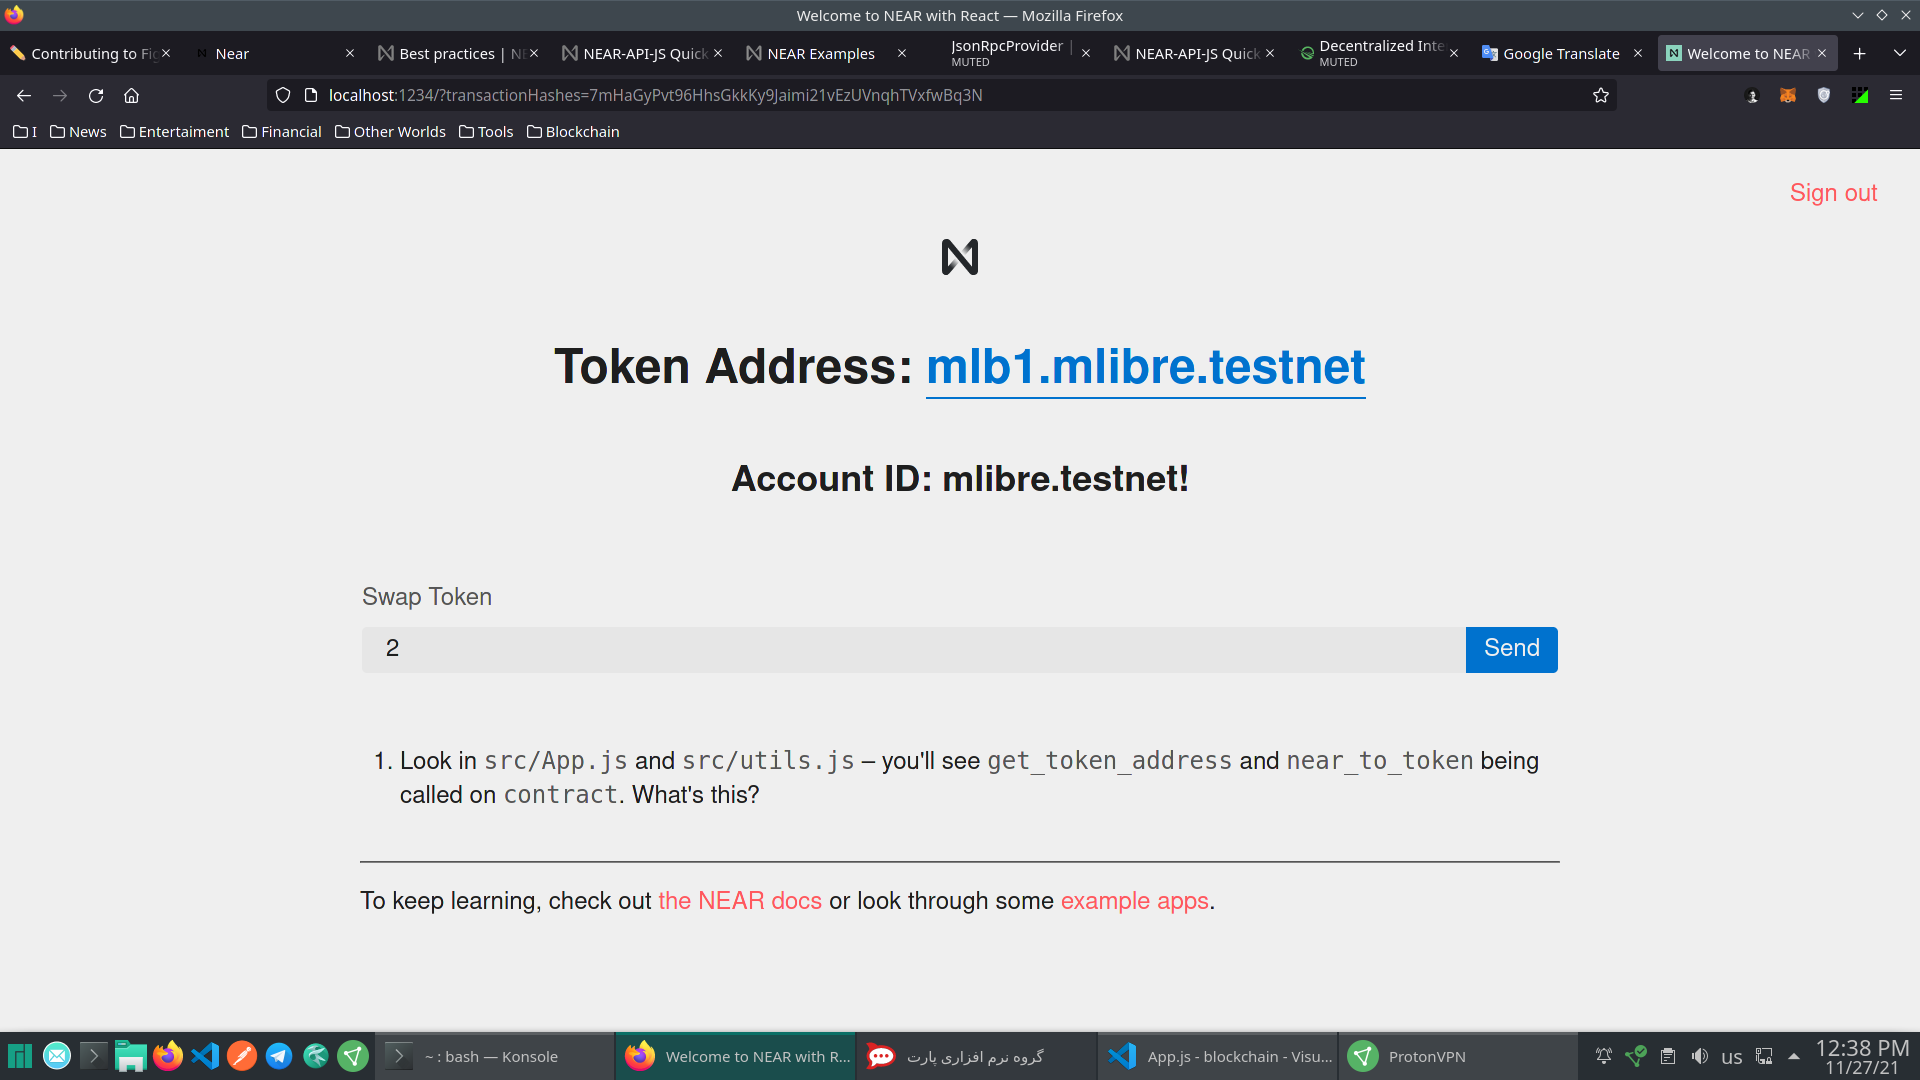Close the 'NEAR Examples' tab
This screenshot has width=1920, height=1080.
point(902,53)
